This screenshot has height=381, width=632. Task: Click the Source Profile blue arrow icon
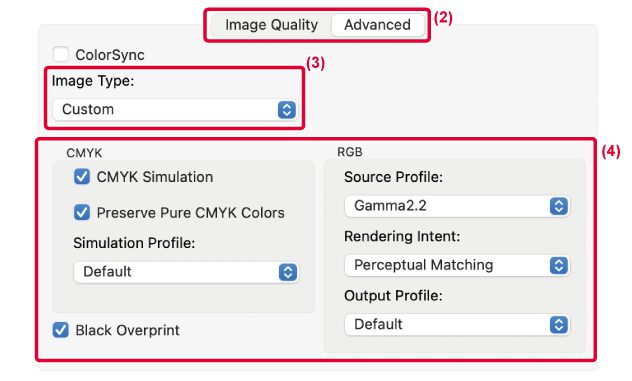[x=559, y=206]
